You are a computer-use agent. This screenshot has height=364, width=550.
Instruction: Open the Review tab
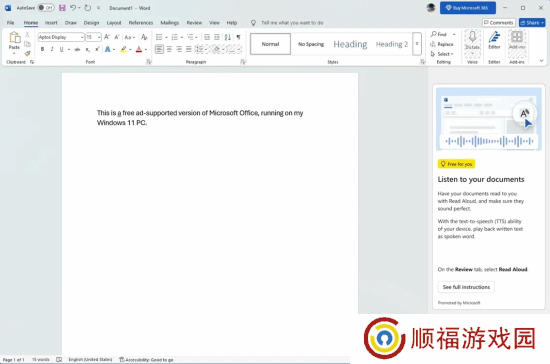pyautogui.click(x=194, y=23)
